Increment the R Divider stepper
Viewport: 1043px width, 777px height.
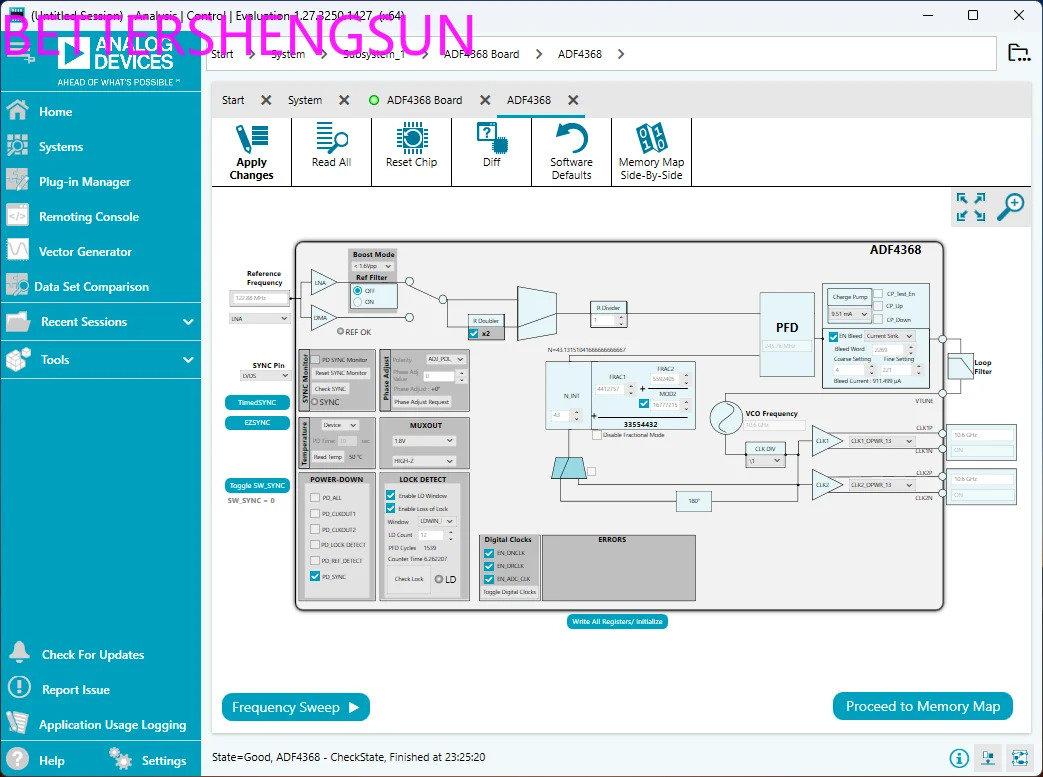point(621,317)
